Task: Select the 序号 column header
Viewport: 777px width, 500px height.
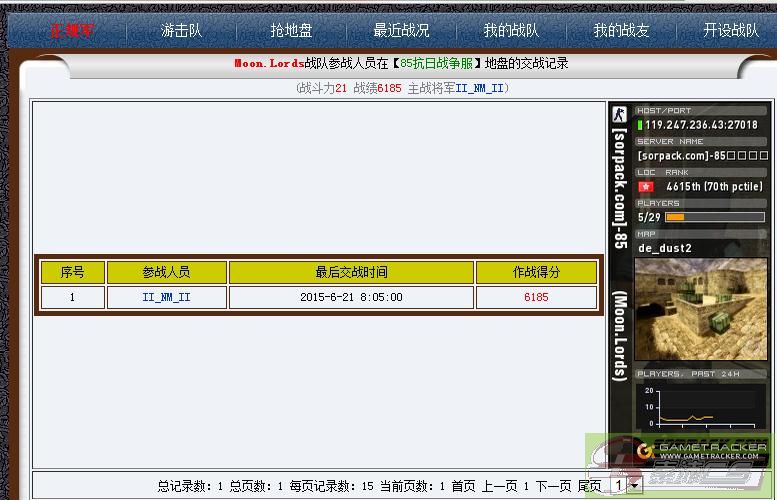Action: (x=73, y=272)
